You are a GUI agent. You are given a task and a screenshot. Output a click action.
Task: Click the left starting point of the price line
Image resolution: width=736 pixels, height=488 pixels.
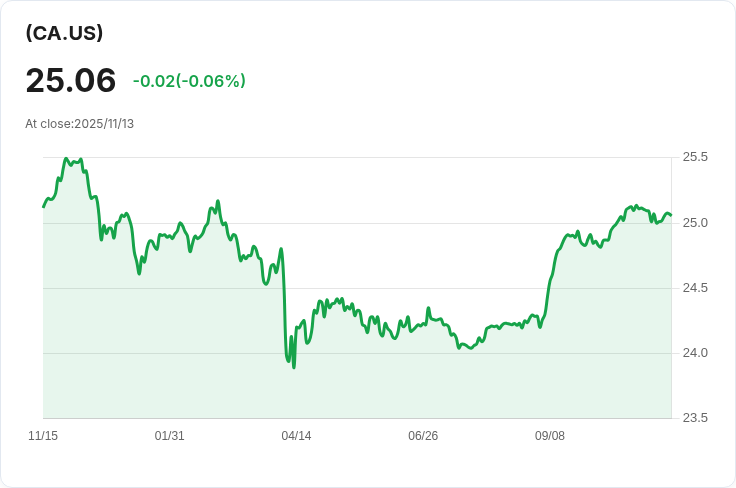tap(44, 206)
